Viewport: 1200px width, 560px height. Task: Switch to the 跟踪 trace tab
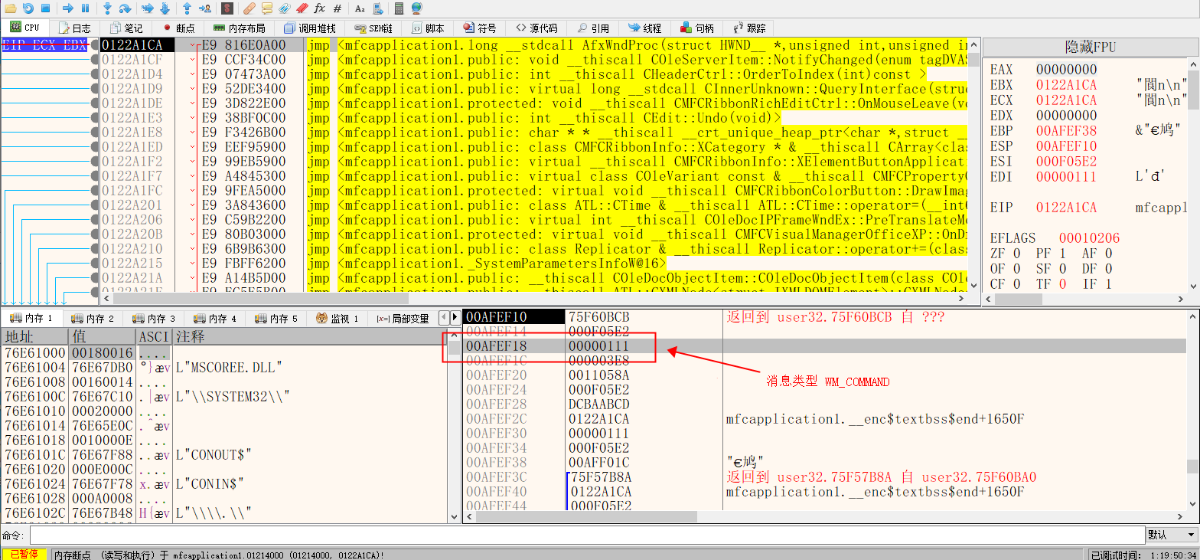750,27
